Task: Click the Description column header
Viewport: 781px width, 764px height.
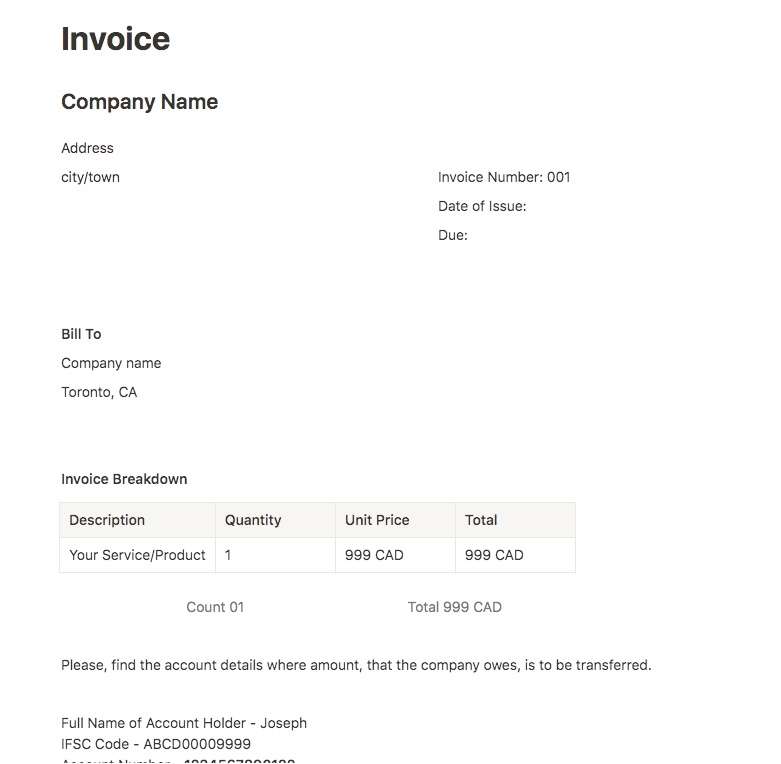Action: 137,520
